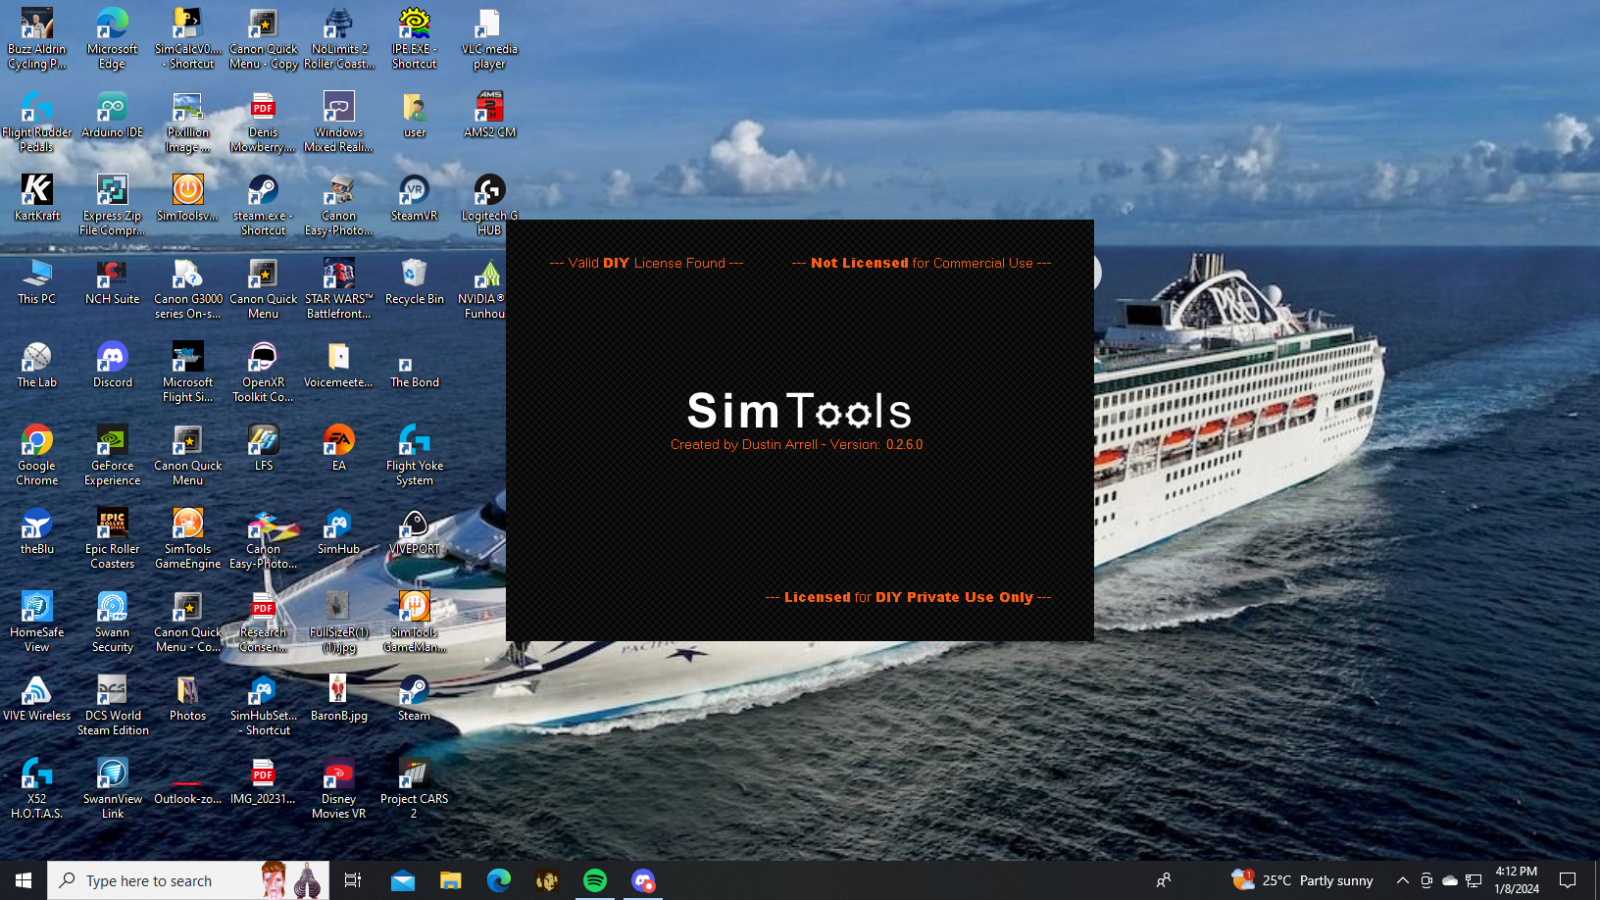Select the The Lab desktop icon
This screenshot has width=1600, height=900.
click(37, 364)
